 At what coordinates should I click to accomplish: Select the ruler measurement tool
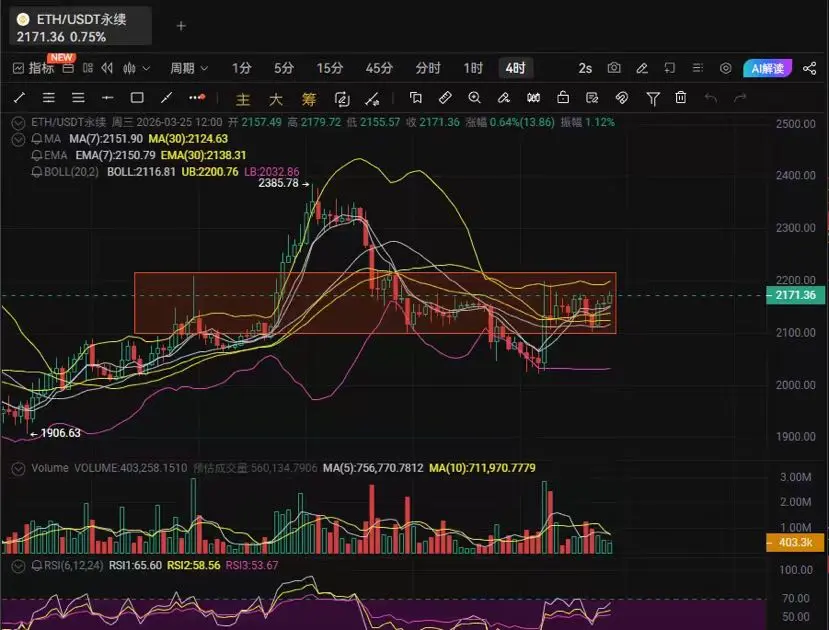(x=445, y=98)
